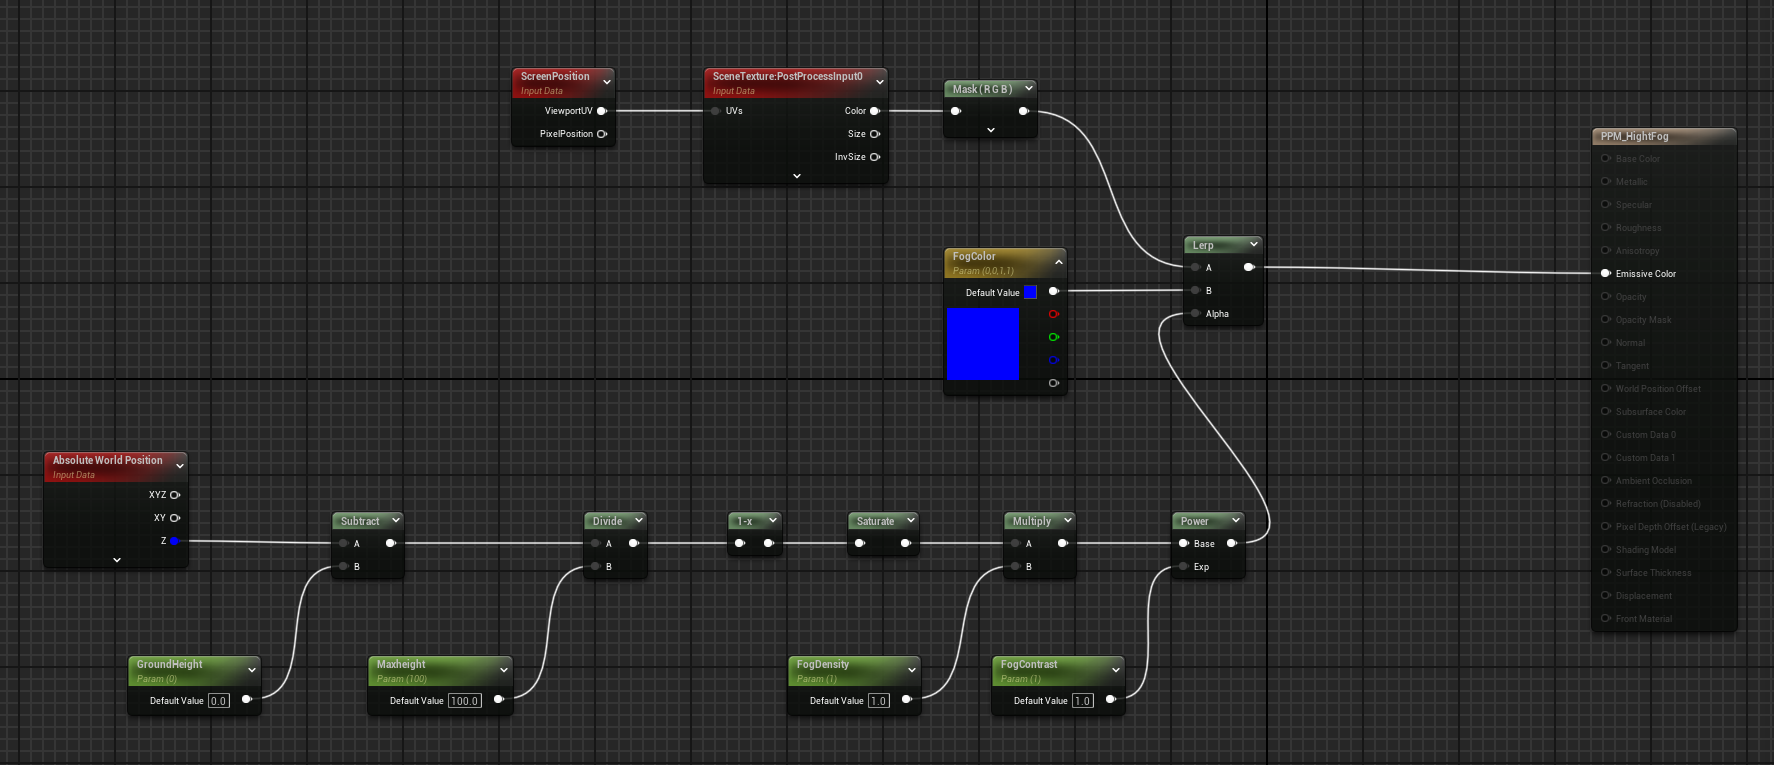Select the PPM_HightFog result node title
This screenshot has width=1774, height=765.
point(1635,136)
